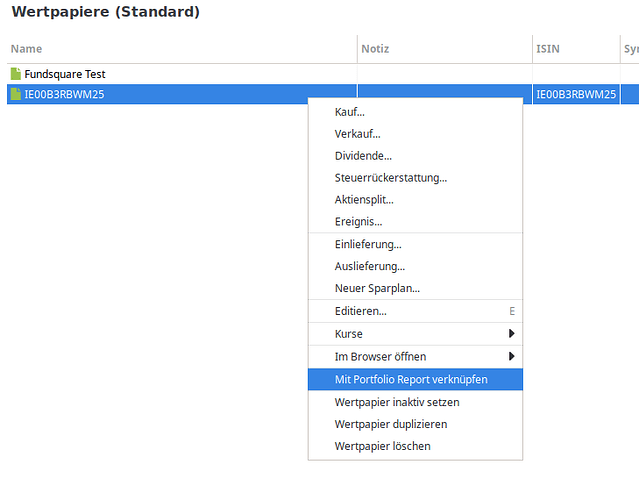Create Neuer Sparplan... from menu
The width and height of the screenshot is (639, 500).
pos(377,289)
